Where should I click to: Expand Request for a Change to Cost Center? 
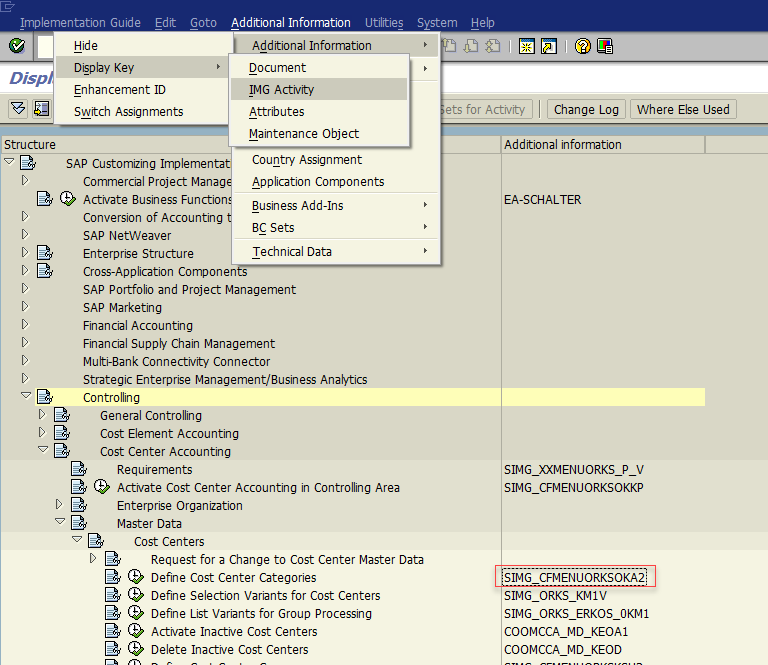pos(93,558)
